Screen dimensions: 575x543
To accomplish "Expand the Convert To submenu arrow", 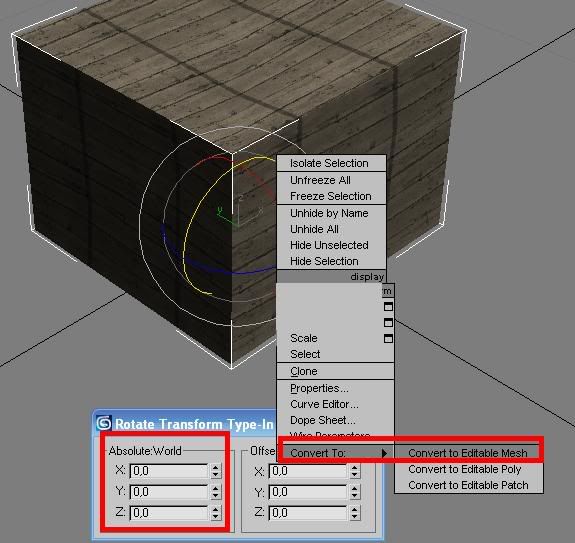I will [384, 453].
